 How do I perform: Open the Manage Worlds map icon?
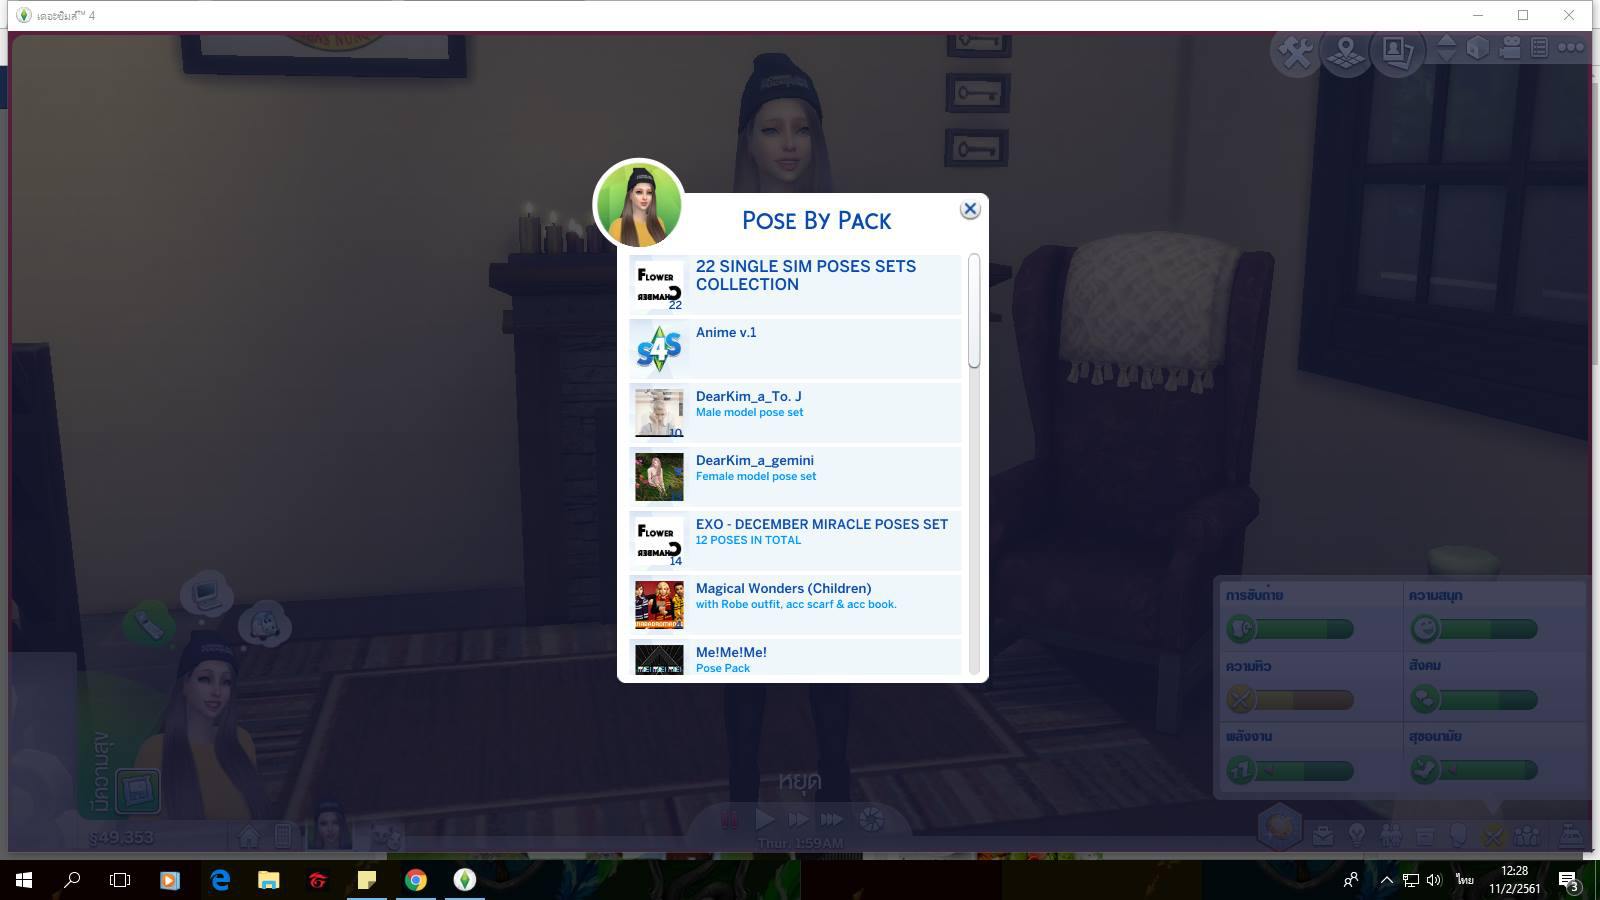click(x=1347, y=52)
